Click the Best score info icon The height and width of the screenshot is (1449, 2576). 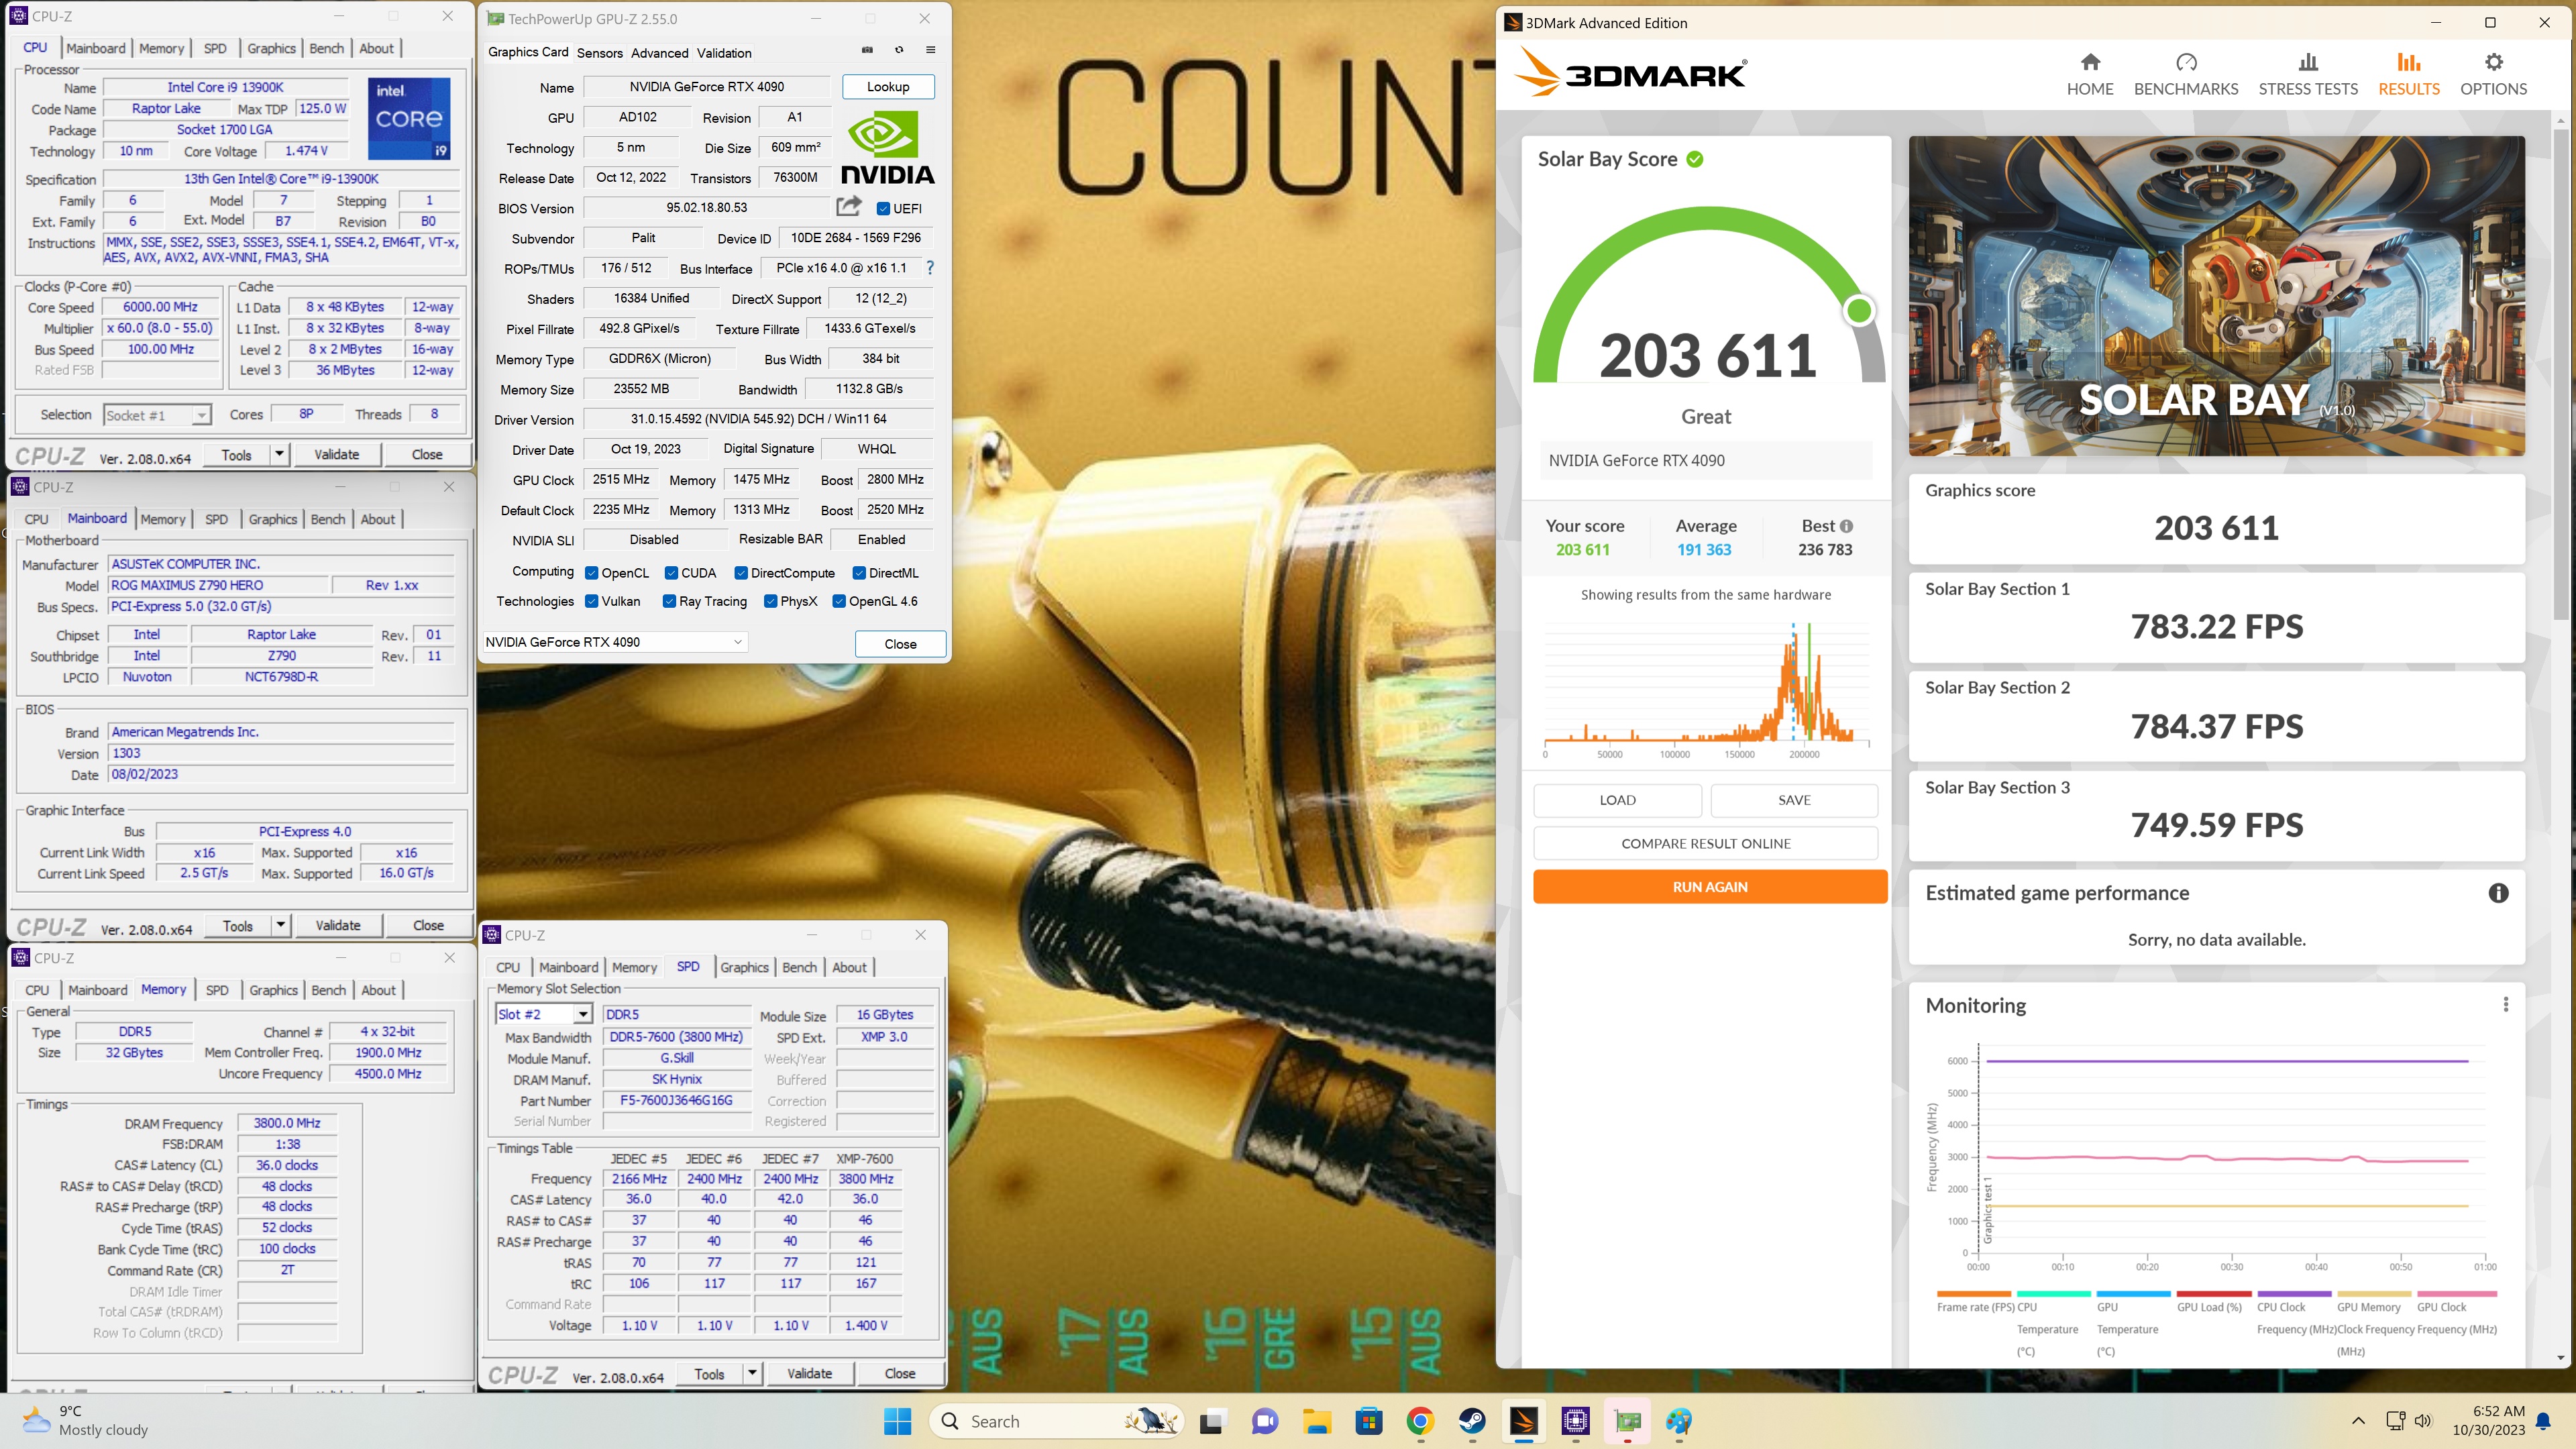click(1846, 526)
